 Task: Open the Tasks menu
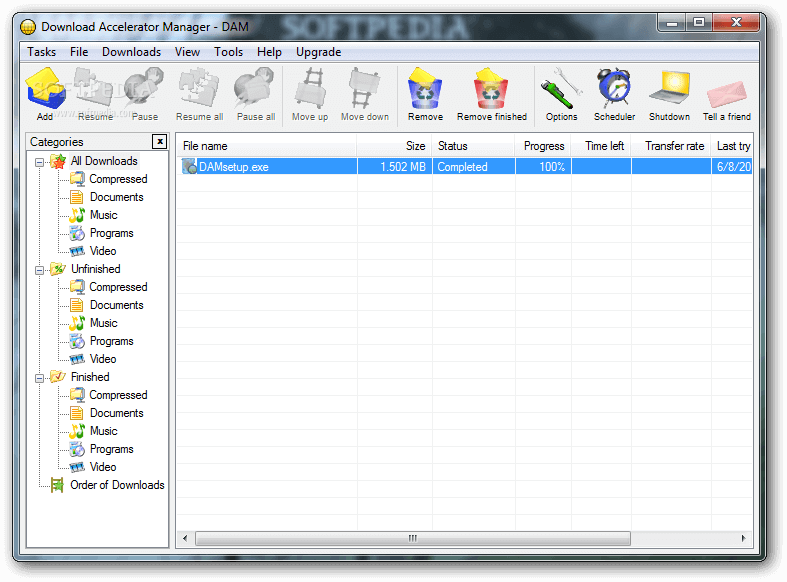41,52
